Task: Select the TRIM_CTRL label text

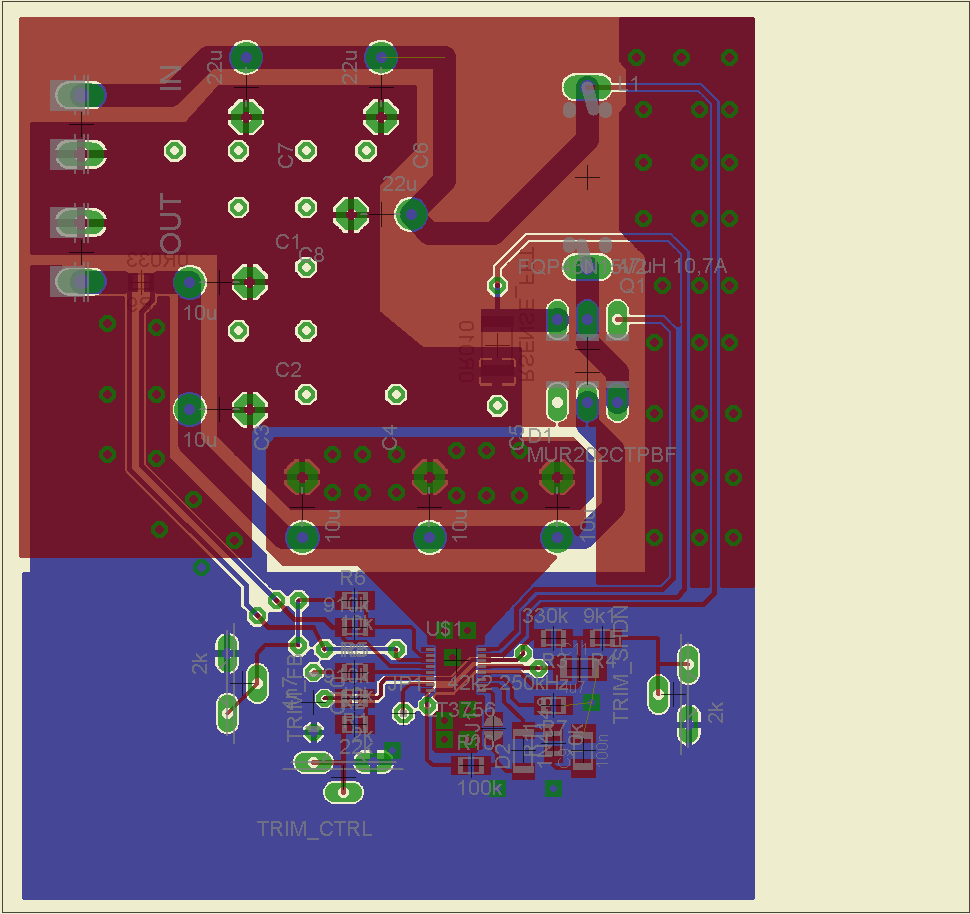Action: click(314, 829)
